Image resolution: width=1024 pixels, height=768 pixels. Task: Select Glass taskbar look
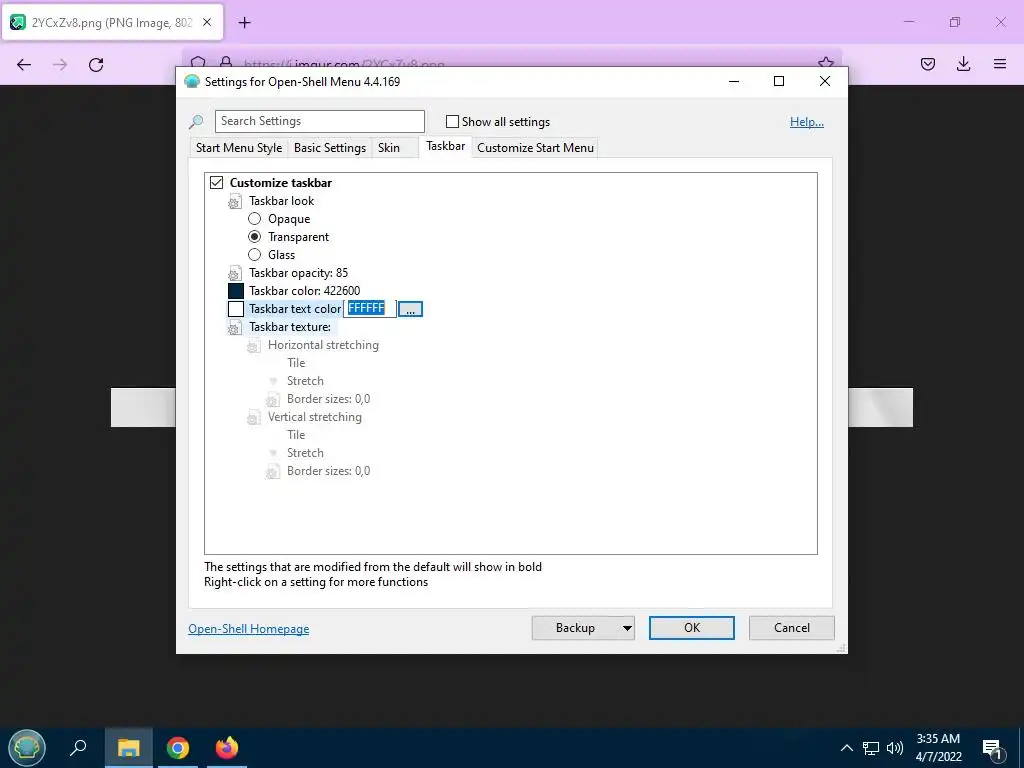(x=255, y=255)
